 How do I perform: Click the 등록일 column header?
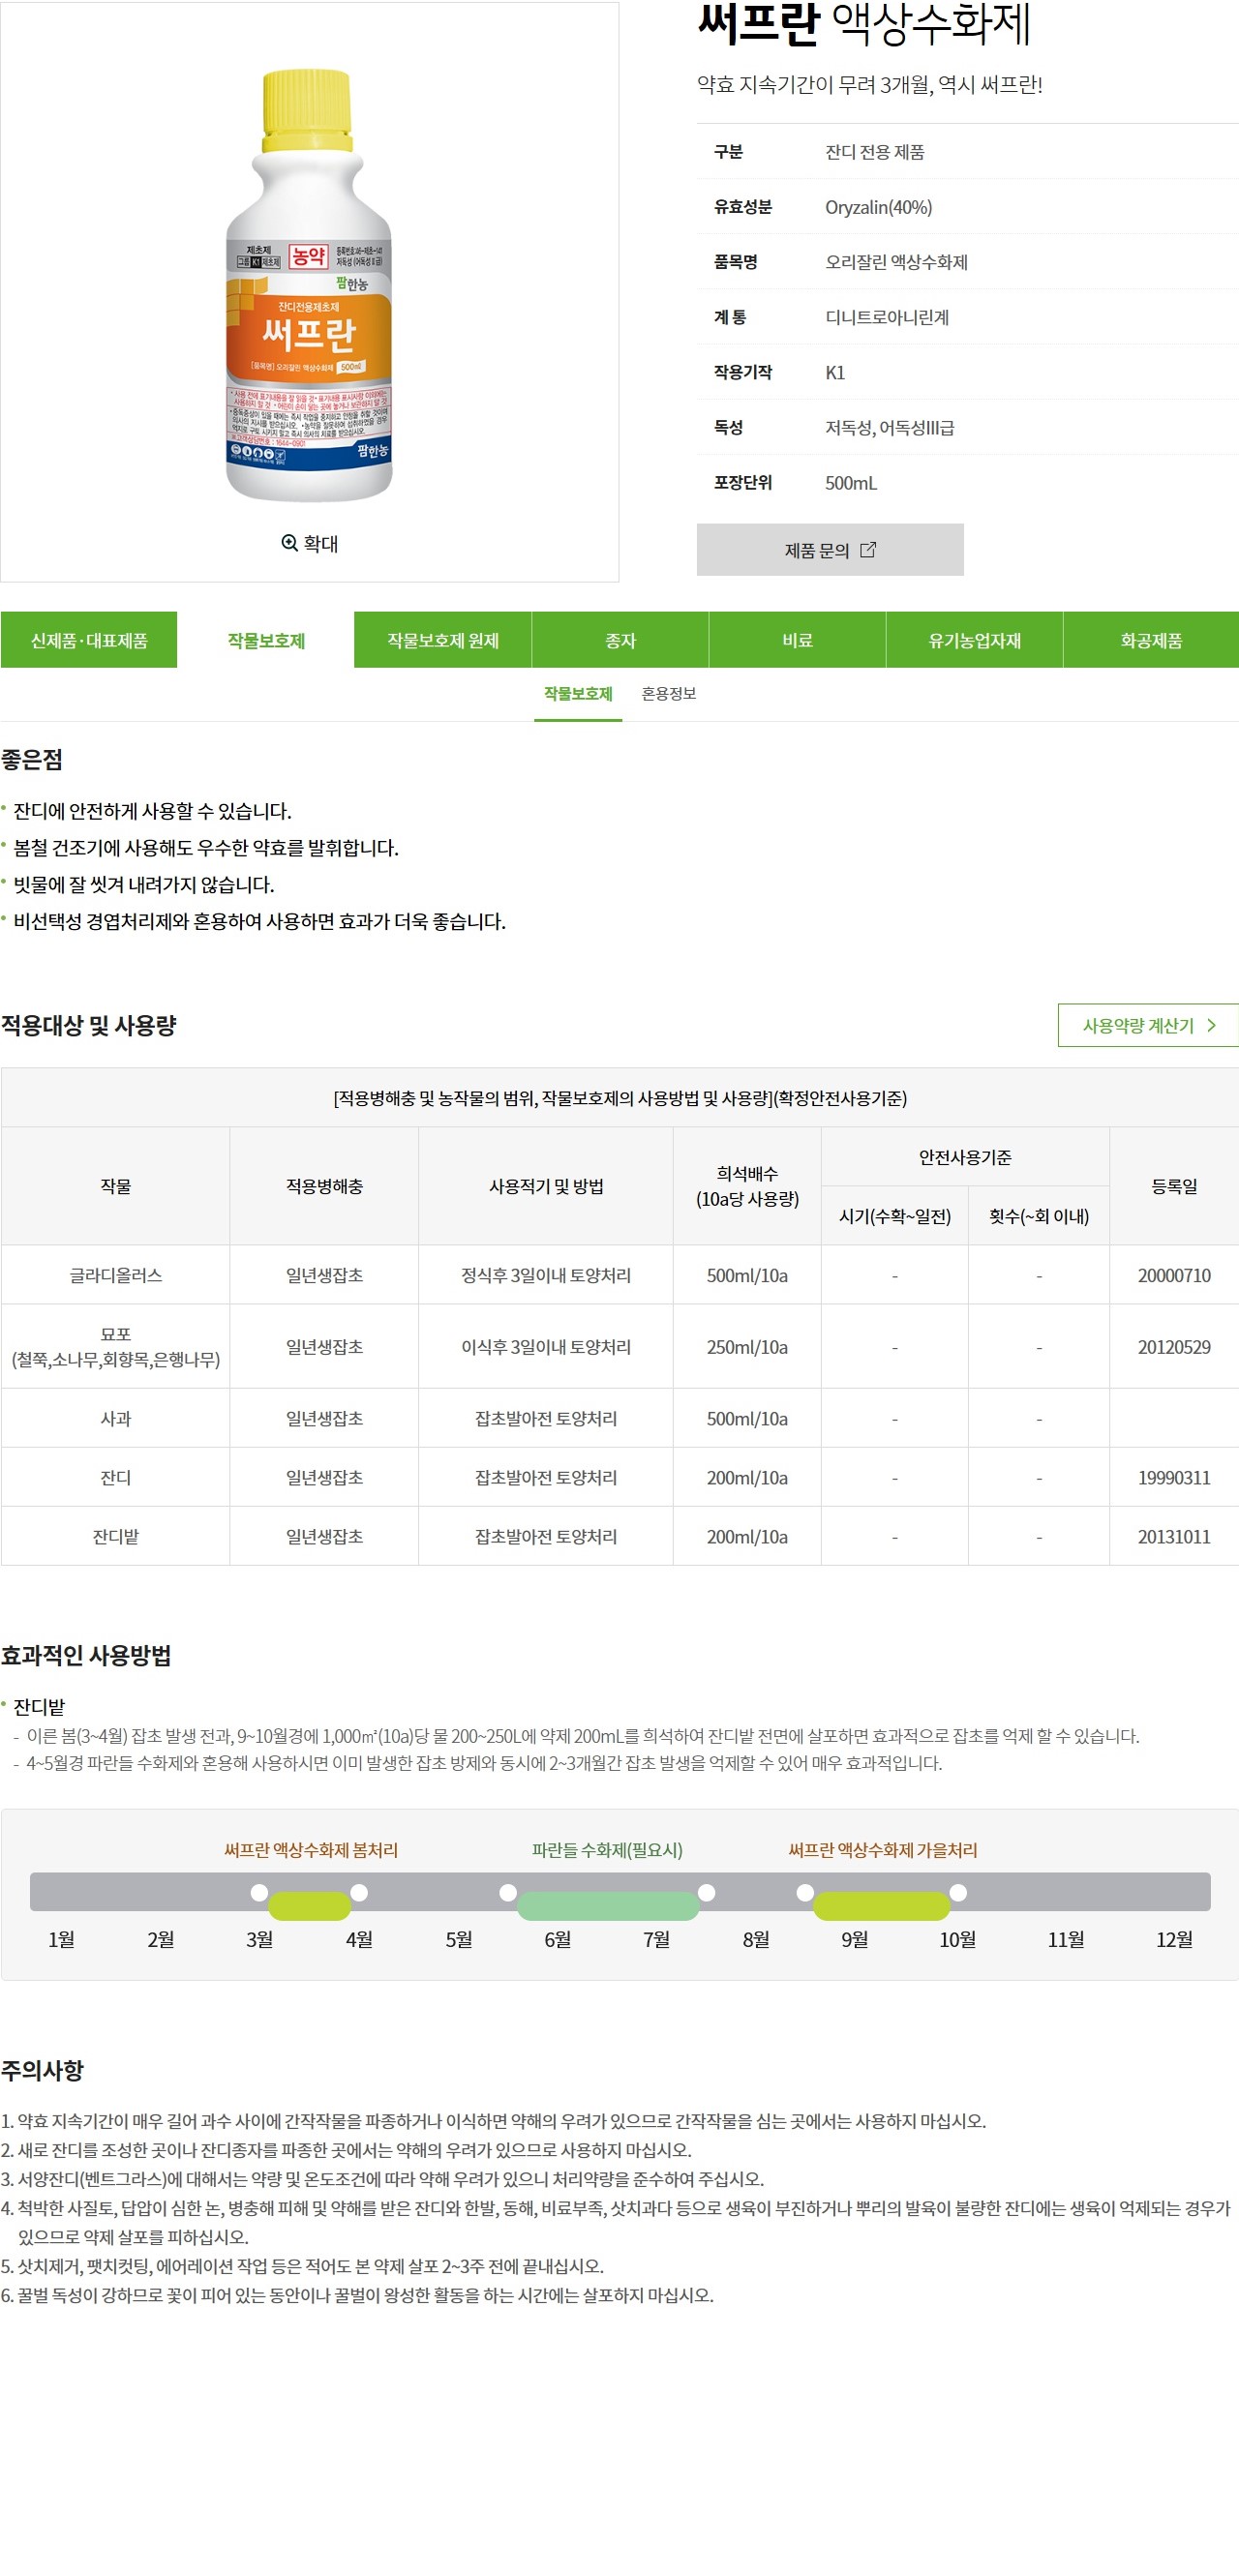click(1174, 1186)
